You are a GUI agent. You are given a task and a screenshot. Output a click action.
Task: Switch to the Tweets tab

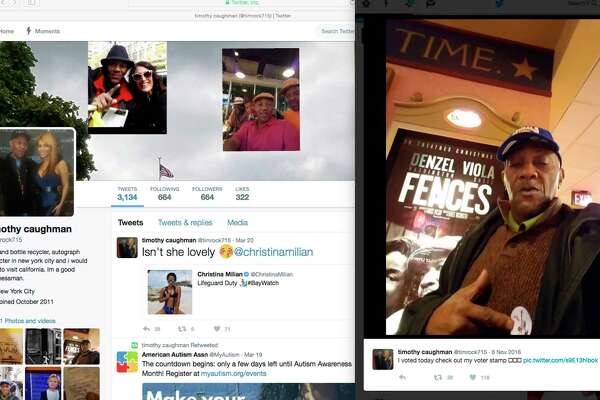tap(130, 222)
